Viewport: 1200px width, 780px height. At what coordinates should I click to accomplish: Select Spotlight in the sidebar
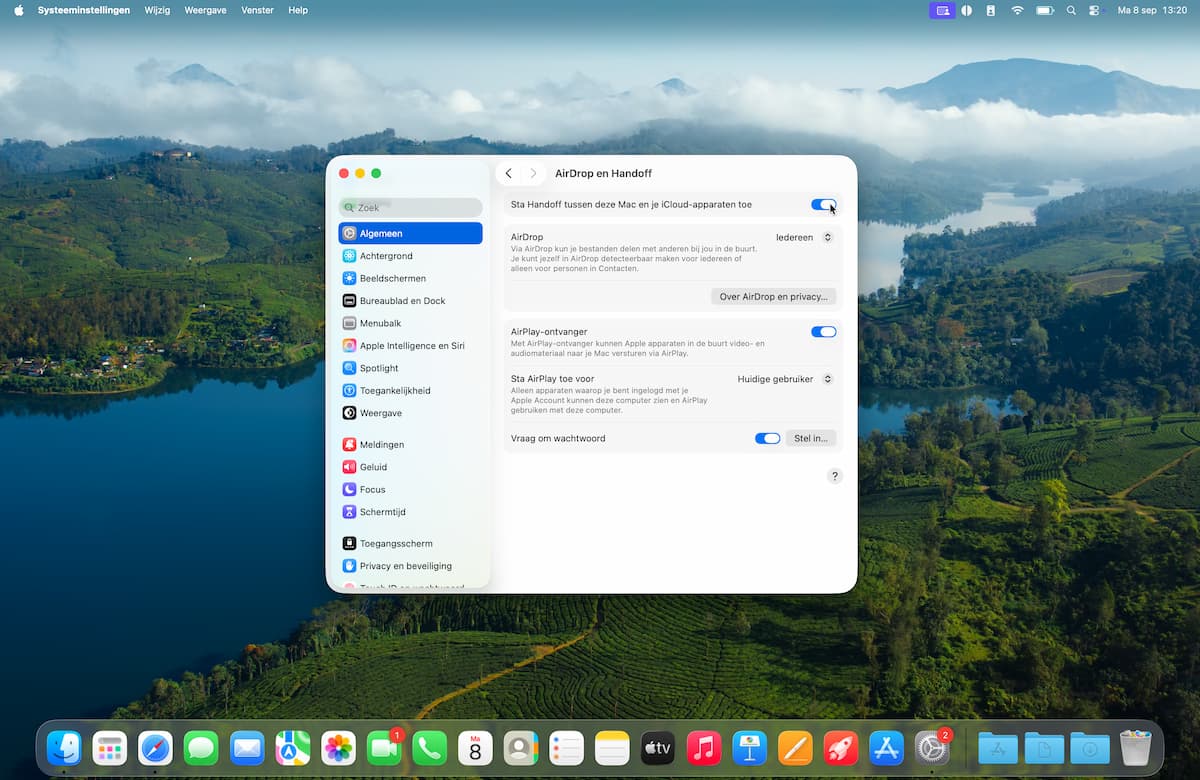point(379,368)
